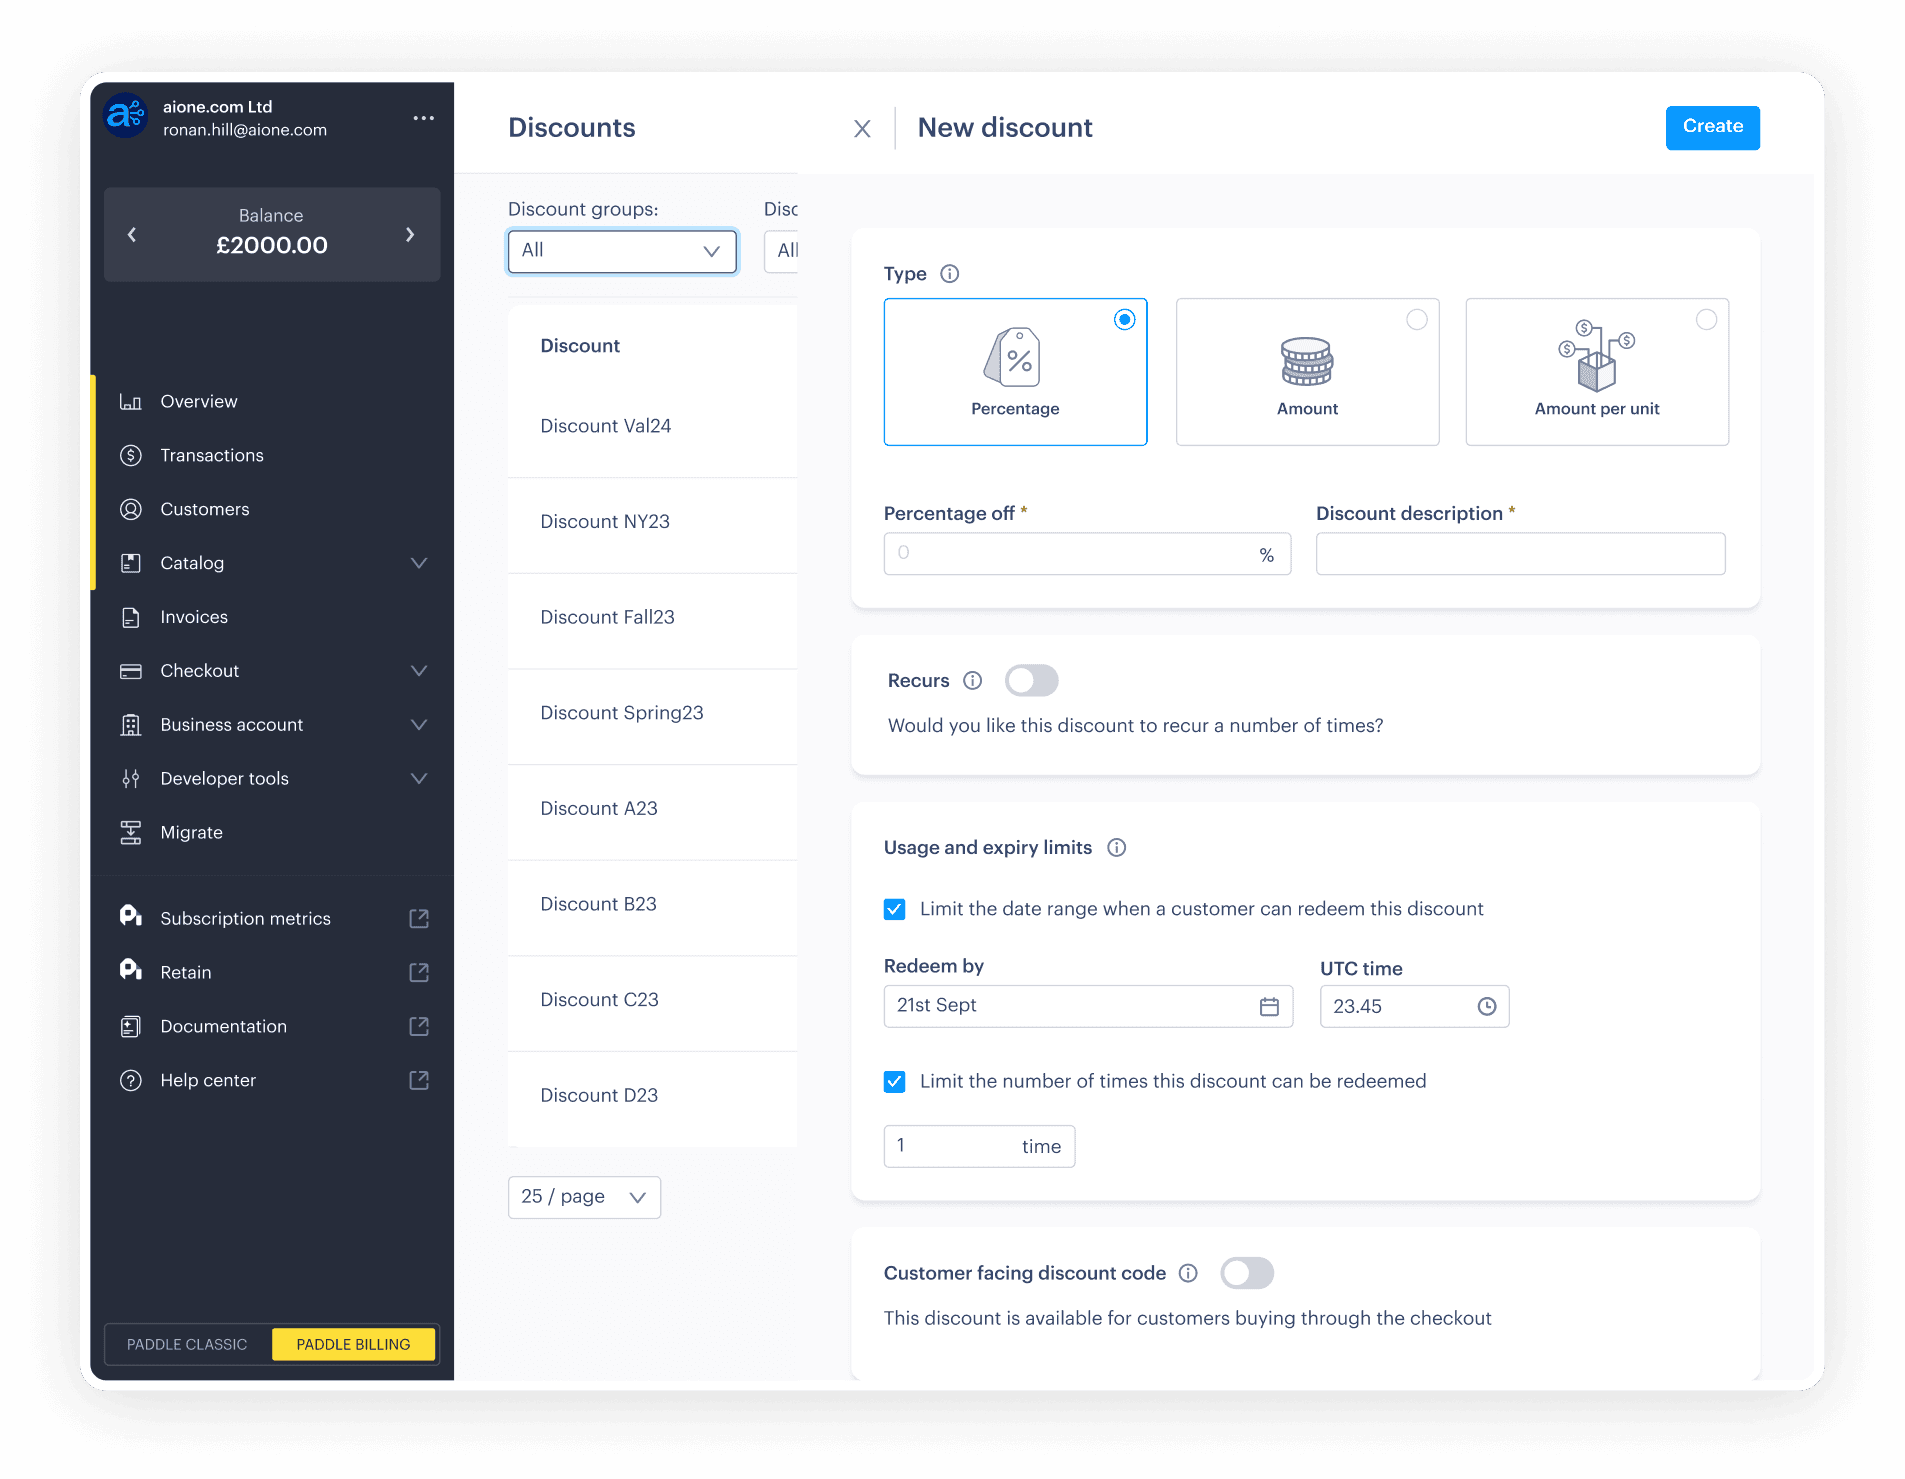
Task: Switch to Paddle Classic tab
Action: pyautogui.click(x=187, y=1345)
